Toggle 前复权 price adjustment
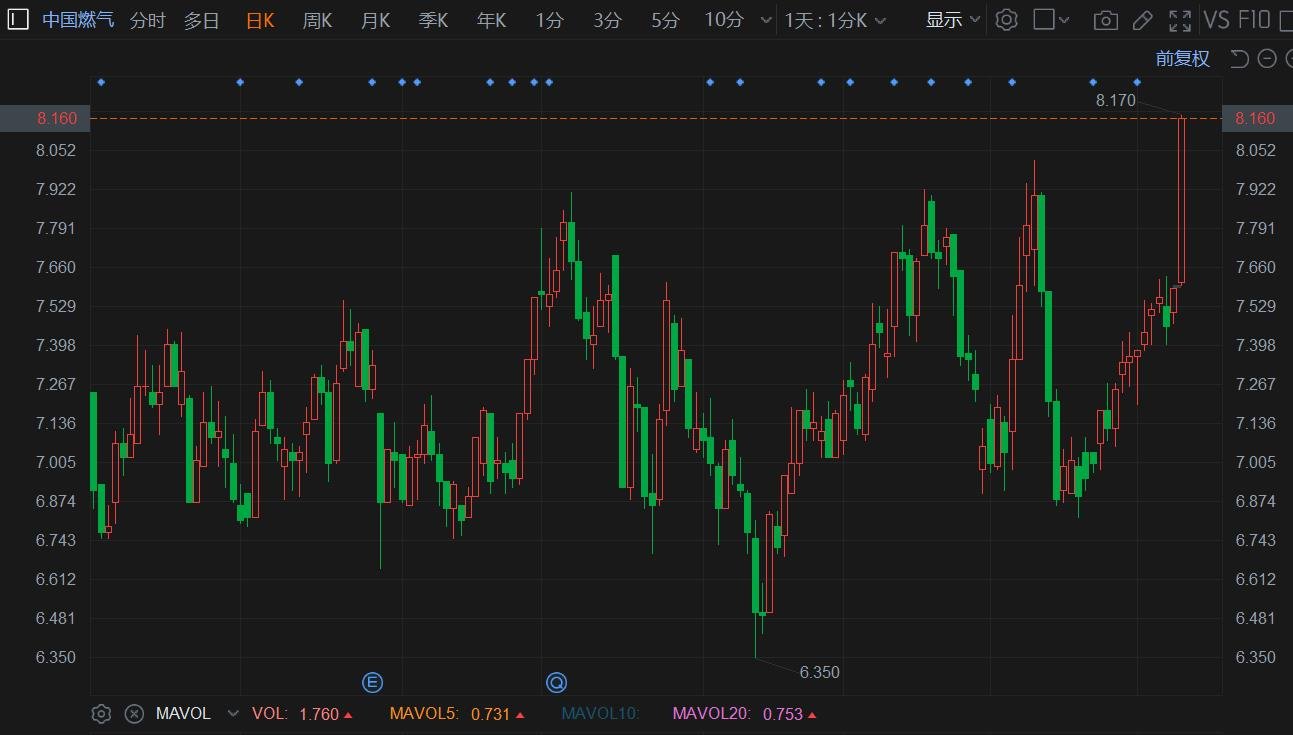1293x735 pixels. (1183, 58)
